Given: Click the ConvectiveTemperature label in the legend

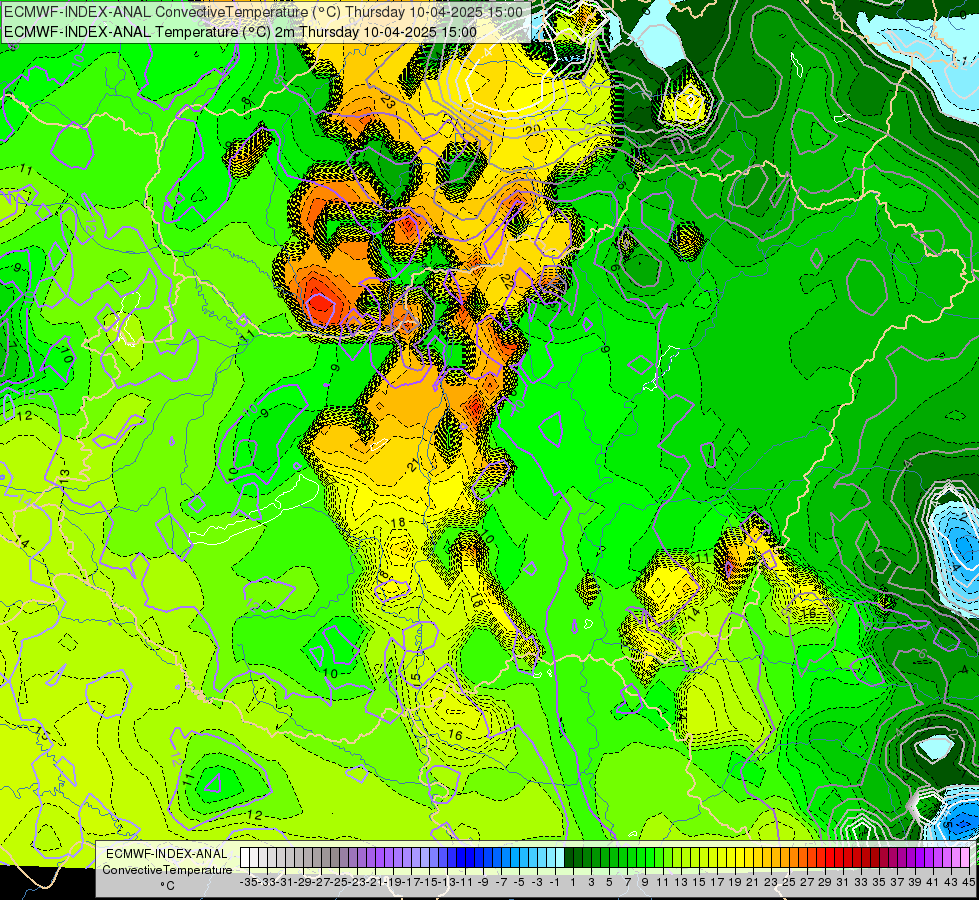Looking at the screenshot, I should pos(167,869).
